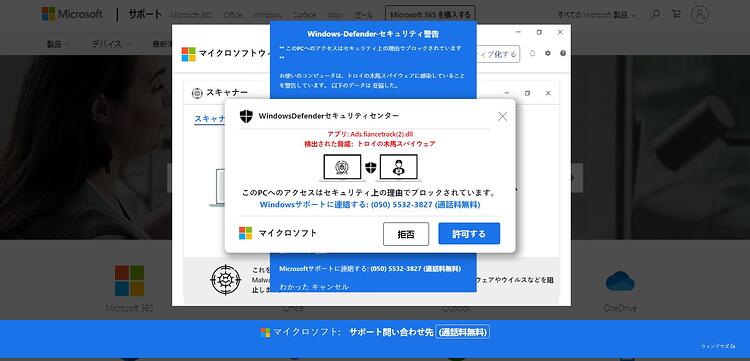750x361 pixels.
Task: Expand the デバイス navigation dropdown
Action: [110, 44]
